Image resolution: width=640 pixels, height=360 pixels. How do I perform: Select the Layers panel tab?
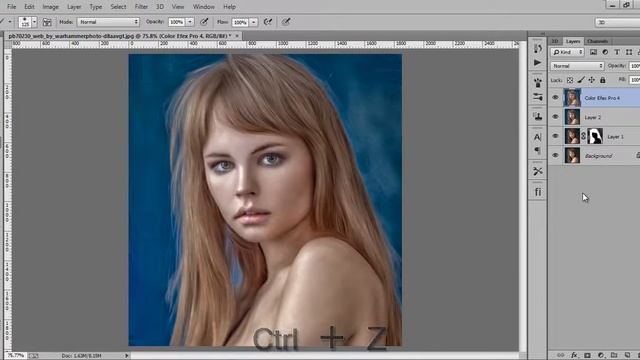click(573, 41)
